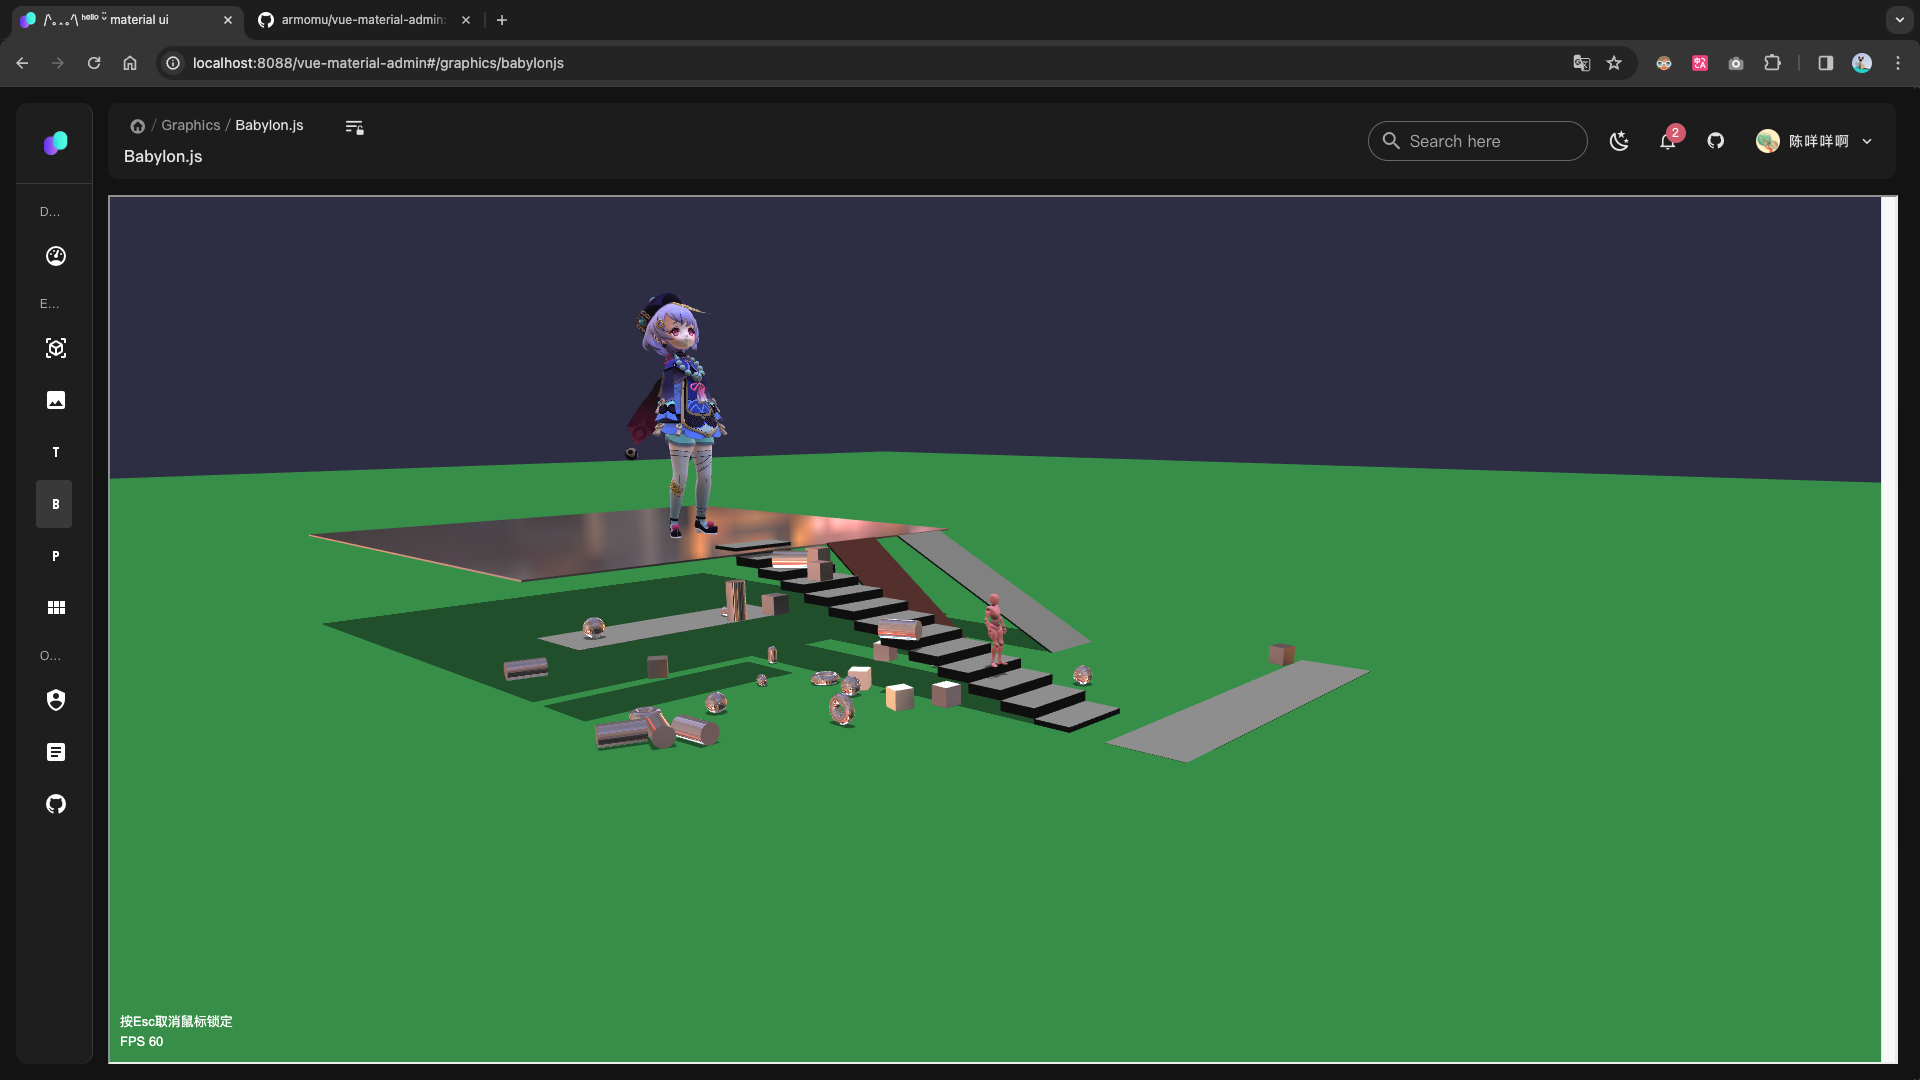The height and width of the screenshot is (1080, 1920).
Task: Open the translate page icon
Action: pyautogui.click(x=1581, y=63)
